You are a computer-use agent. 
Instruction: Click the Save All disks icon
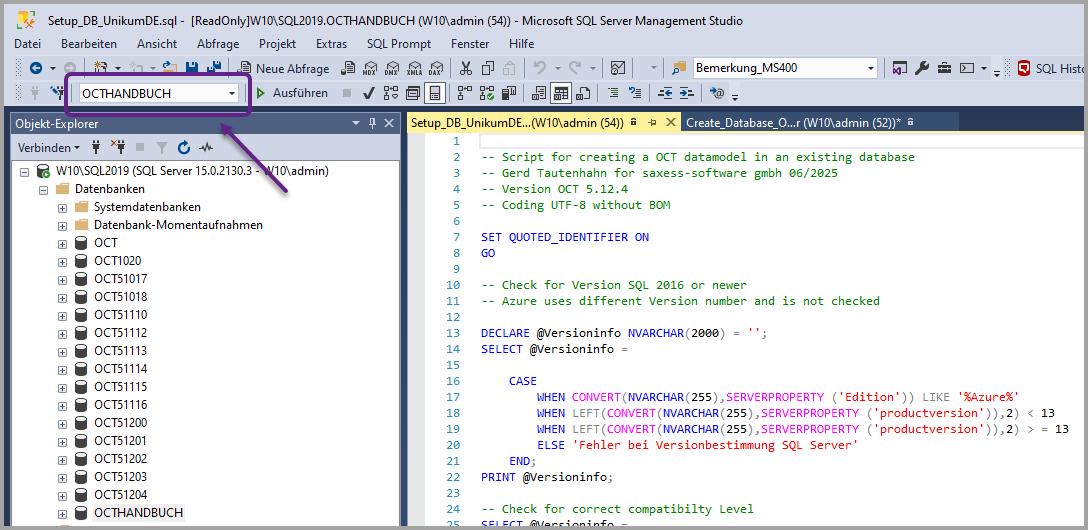pyautogui.click(x=212, y=68)
